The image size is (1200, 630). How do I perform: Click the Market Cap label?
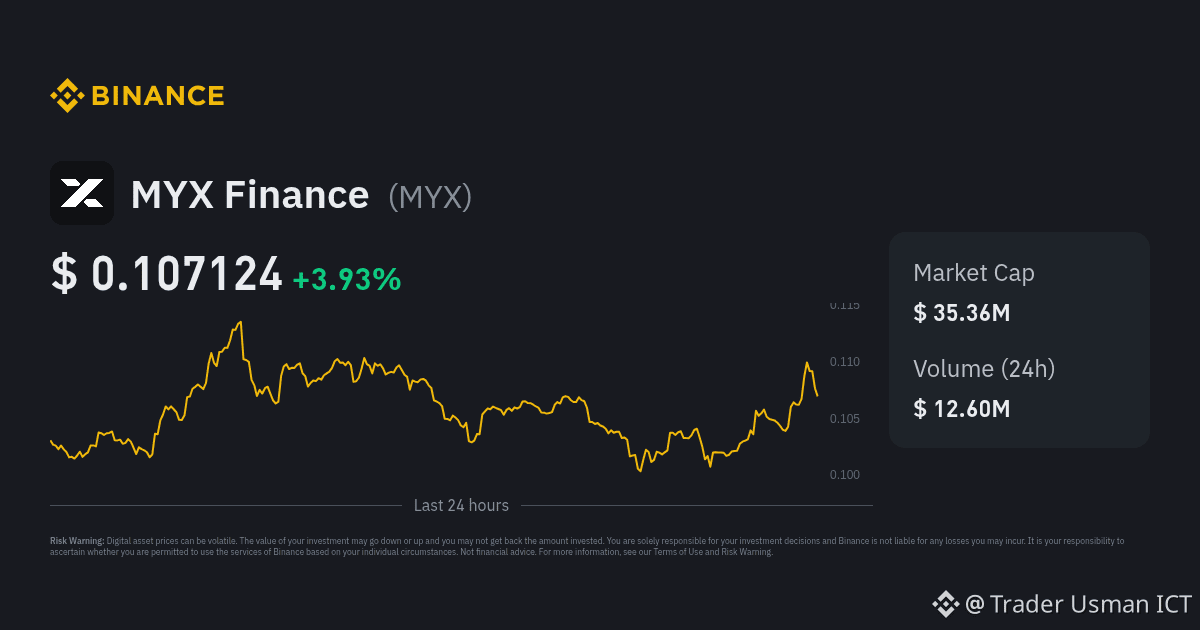(x=974, y=273)
